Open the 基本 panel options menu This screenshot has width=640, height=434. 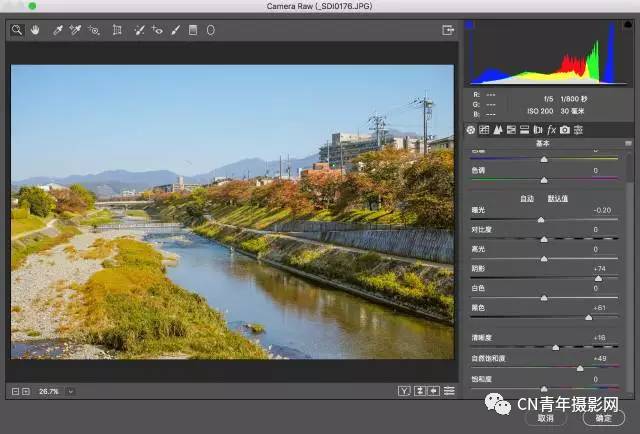[628, 143]
